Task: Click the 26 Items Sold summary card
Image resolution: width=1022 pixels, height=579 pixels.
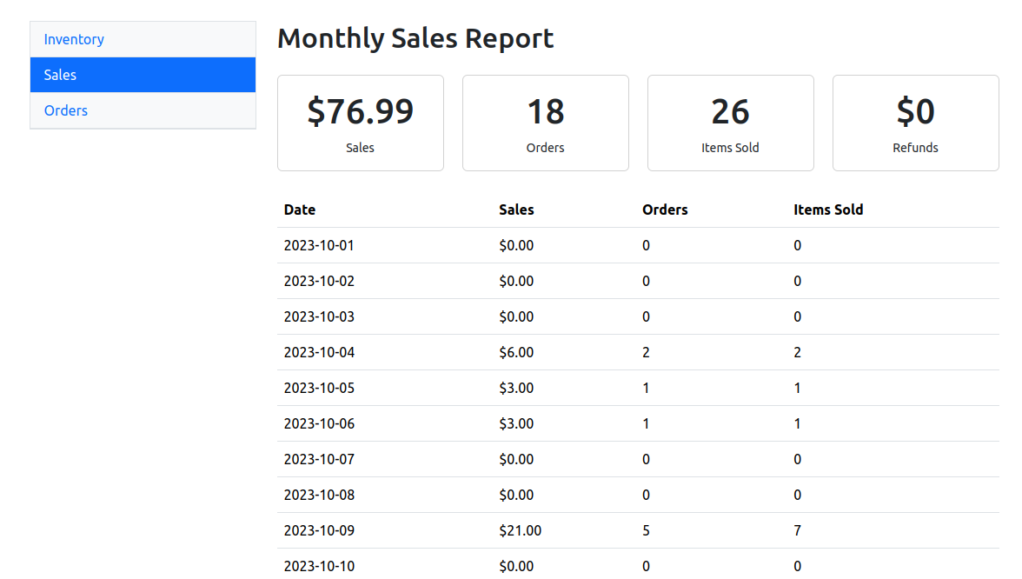Action: point(730,123)
